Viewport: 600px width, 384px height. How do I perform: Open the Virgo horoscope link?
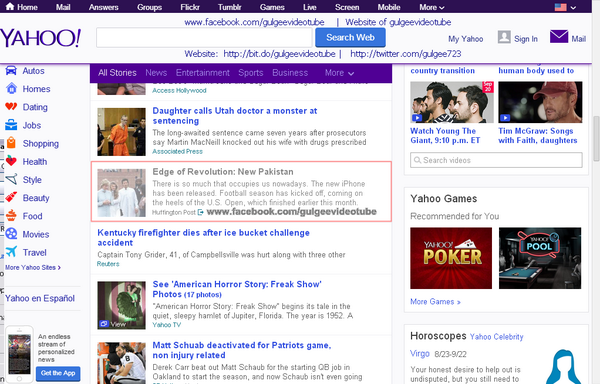[420, 353]
